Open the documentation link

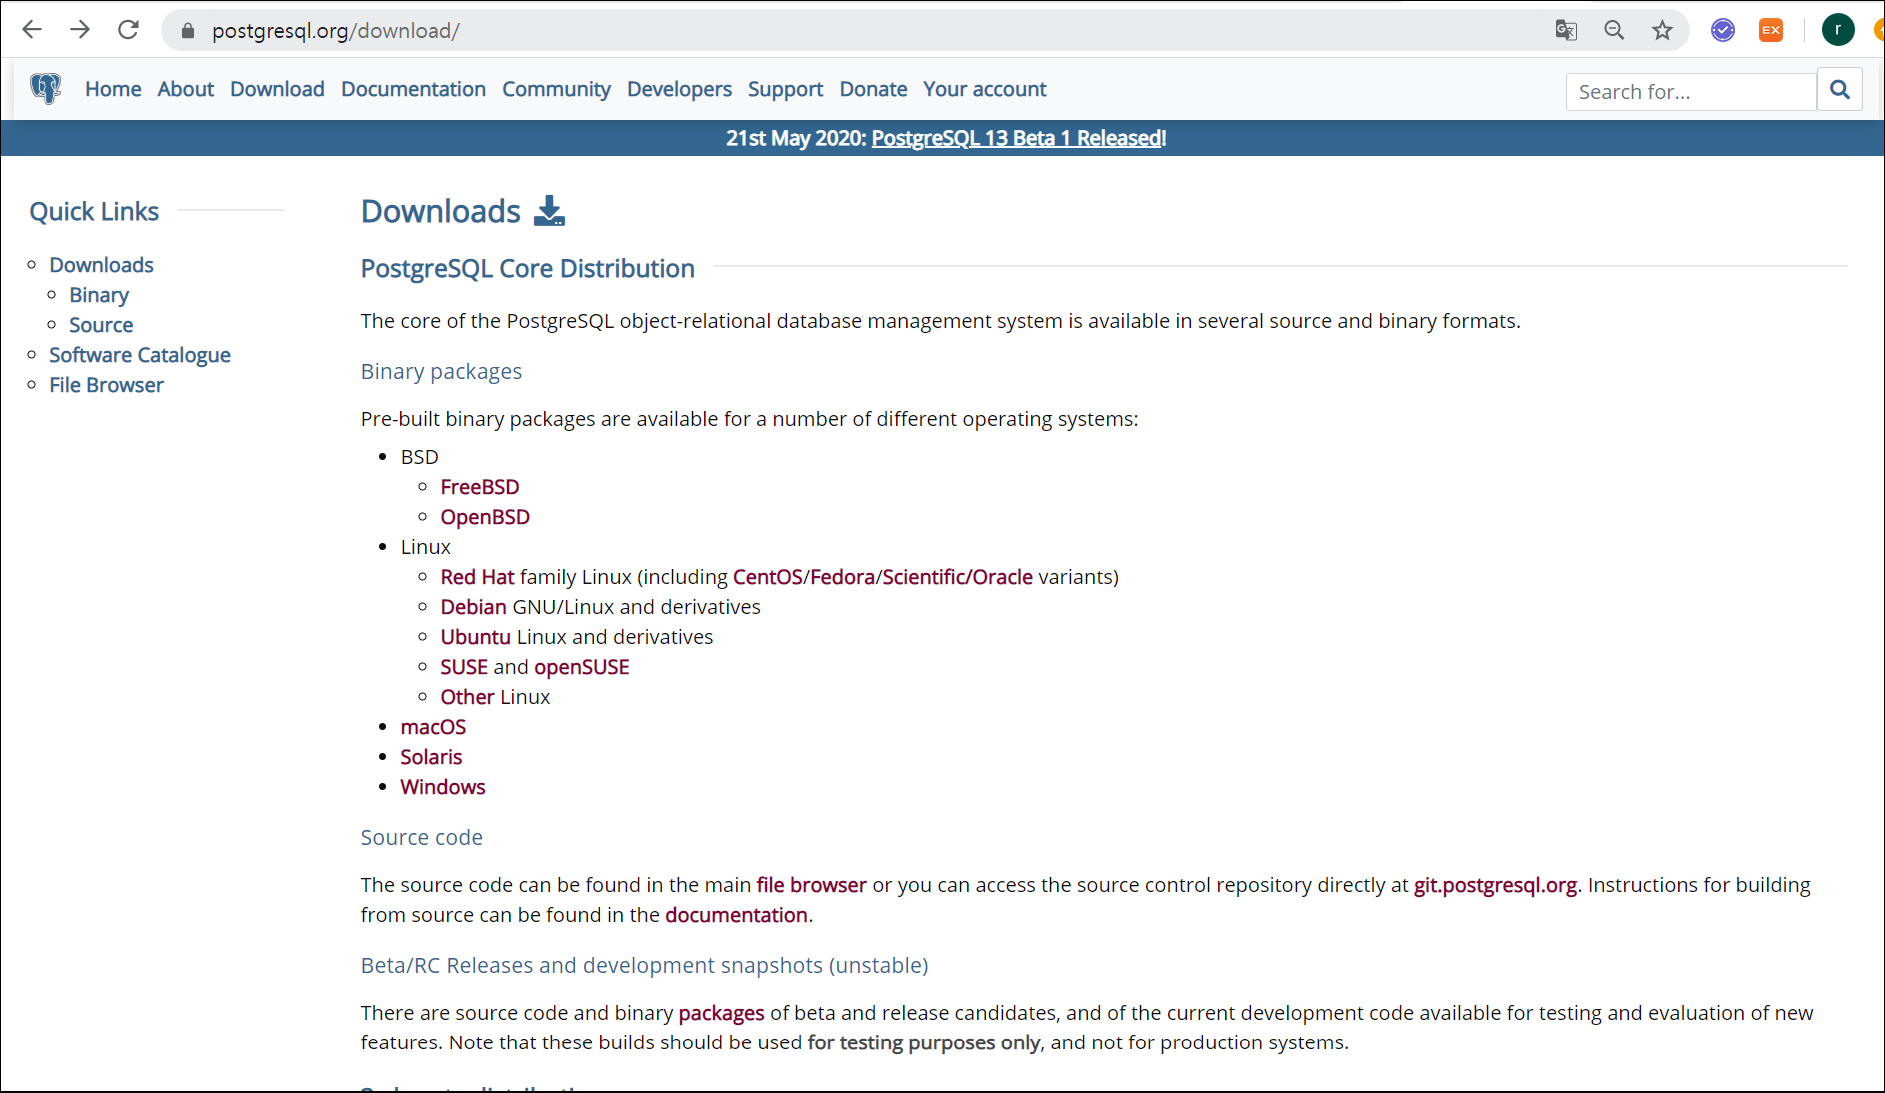[736, 915]
